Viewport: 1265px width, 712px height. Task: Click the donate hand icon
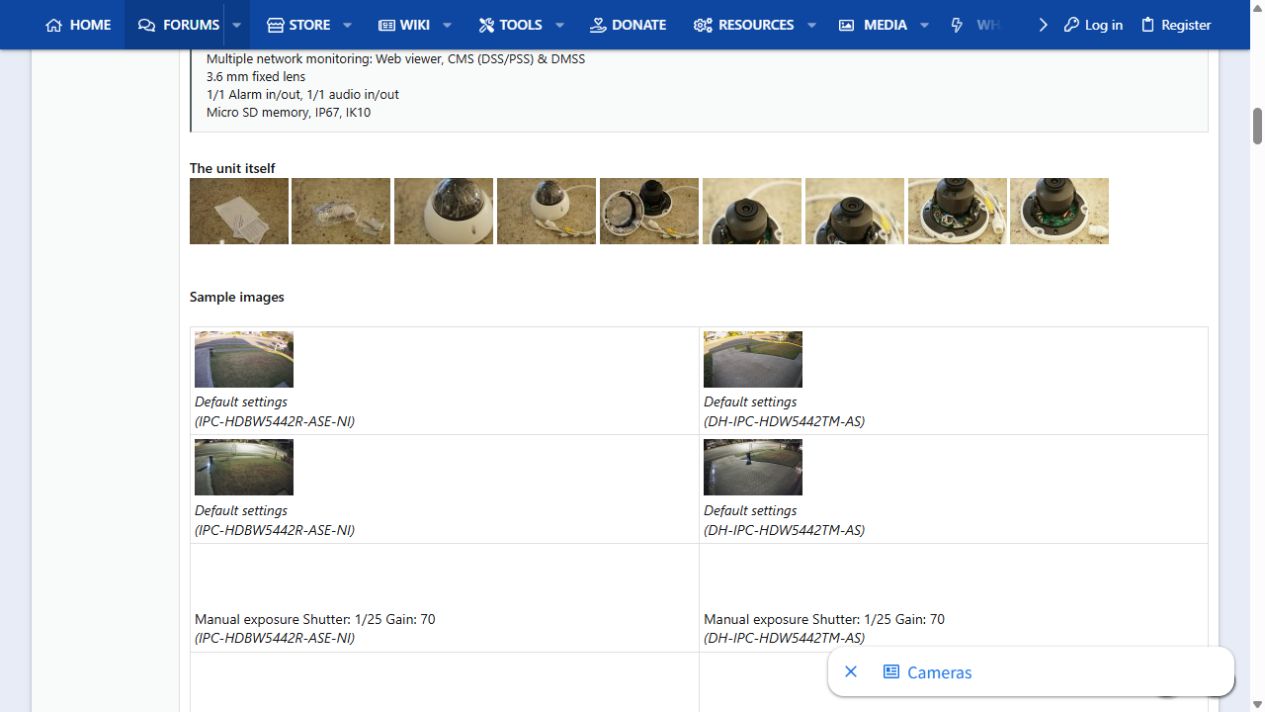598,25
